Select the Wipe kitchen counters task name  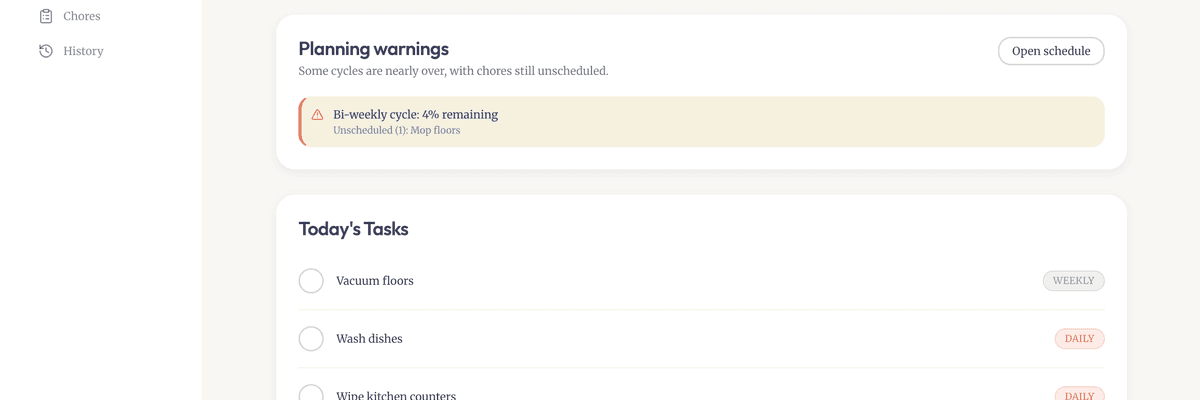pyautogui.click(x=396, y=395)
